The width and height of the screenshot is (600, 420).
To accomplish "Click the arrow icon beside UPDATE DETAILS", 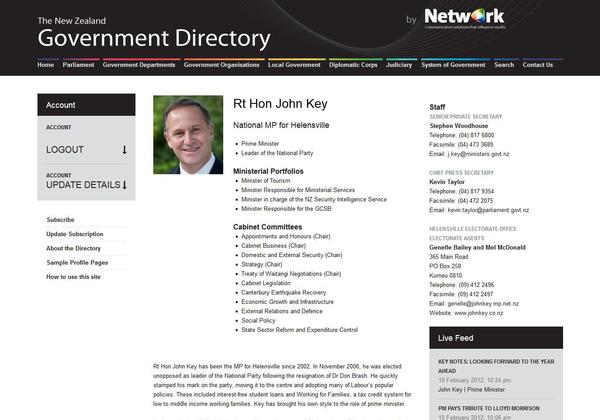I will (x=124, y=185).
